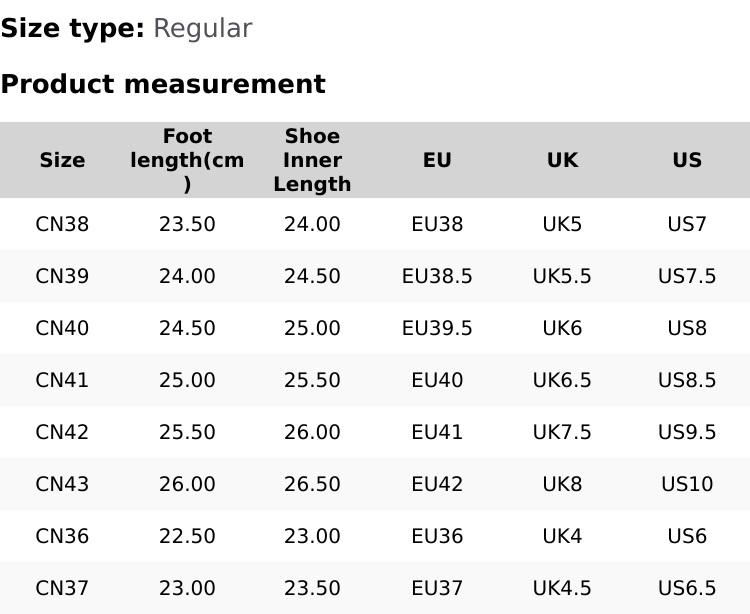Click the EU column header
This screenshot has width=750, height=614.
(437, 160)
